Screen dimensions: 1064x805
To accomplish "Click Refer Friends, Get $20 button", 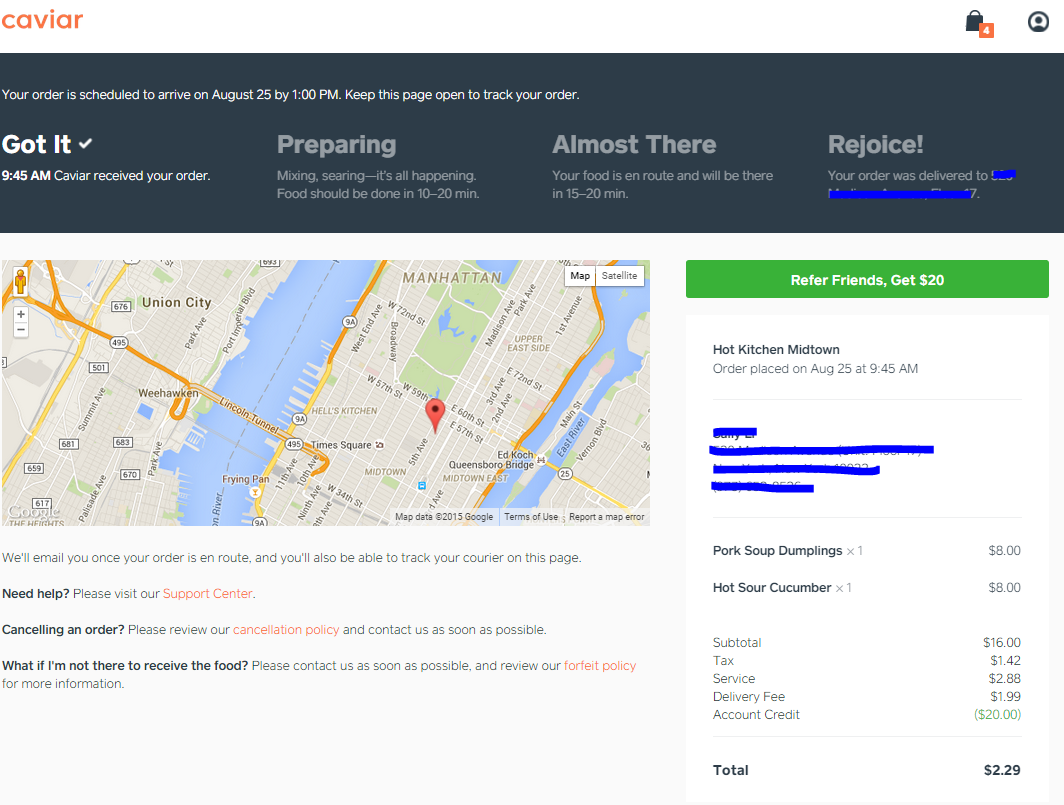I will (867, 279).
